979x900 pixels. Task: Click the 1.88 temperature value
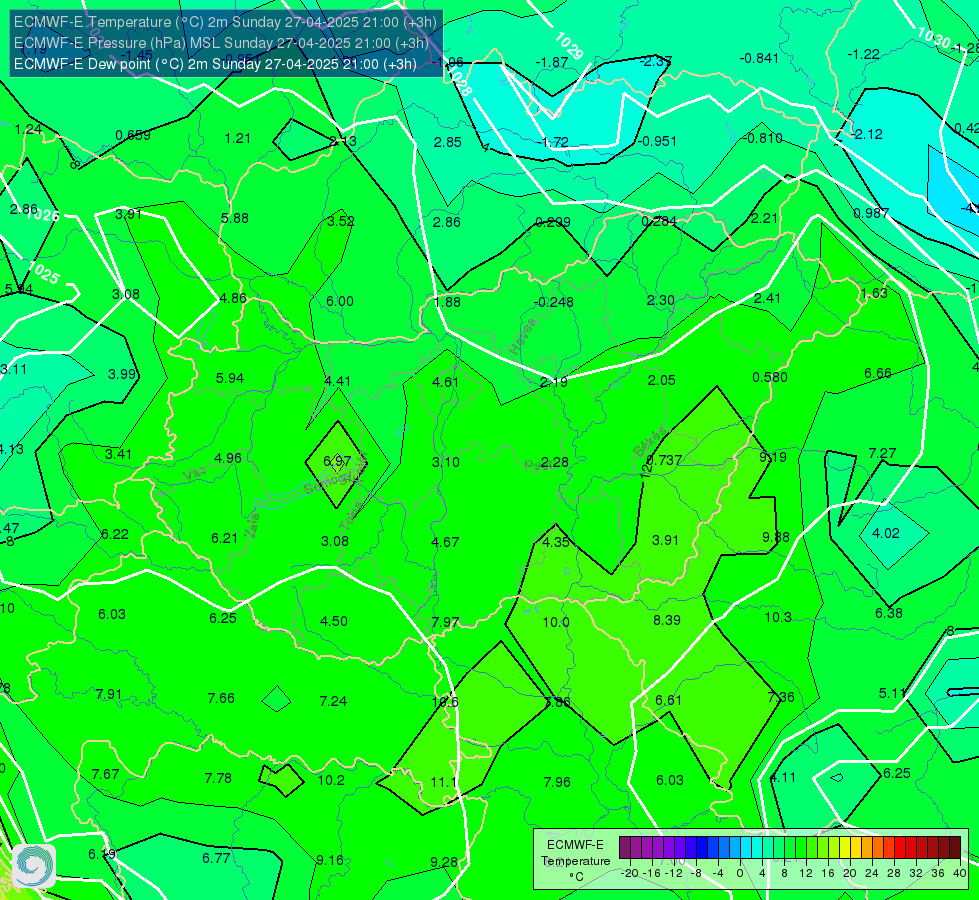click(x=447, y=302)
